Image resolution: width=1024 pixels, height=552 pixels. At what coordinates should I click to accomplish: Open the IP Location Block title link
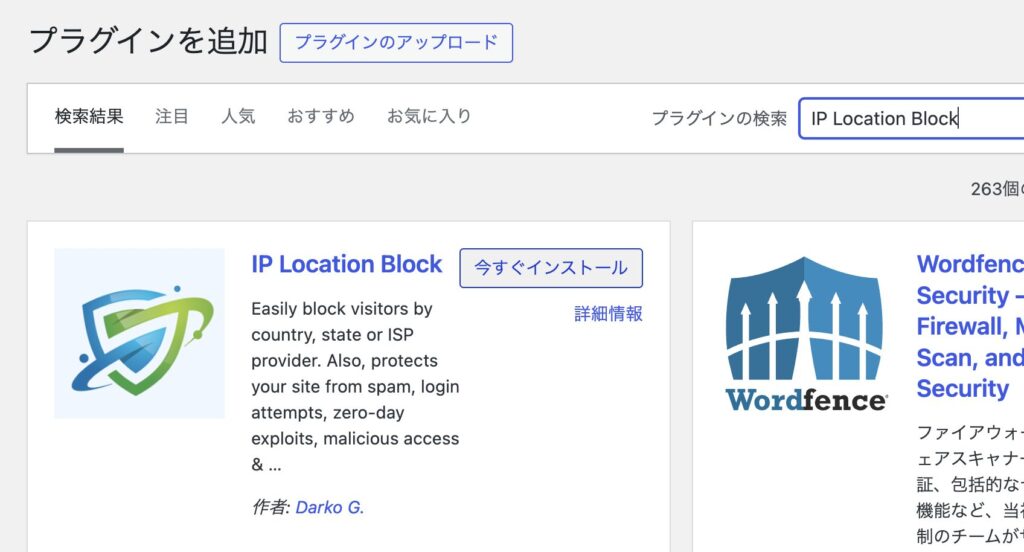coord(346,264)
